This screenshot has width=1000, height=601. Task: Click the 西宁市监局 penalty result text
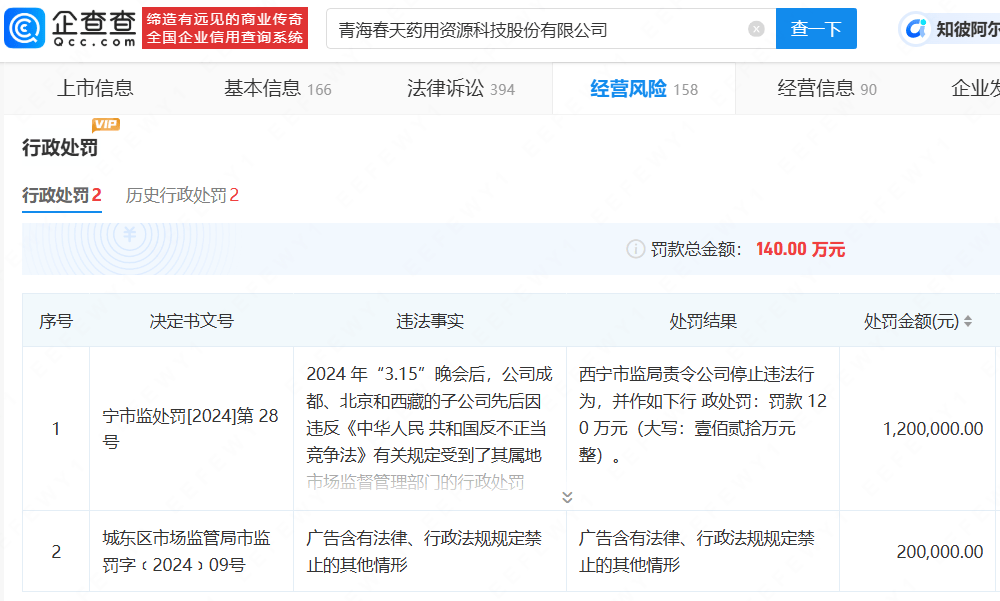(x=702, y=415)
